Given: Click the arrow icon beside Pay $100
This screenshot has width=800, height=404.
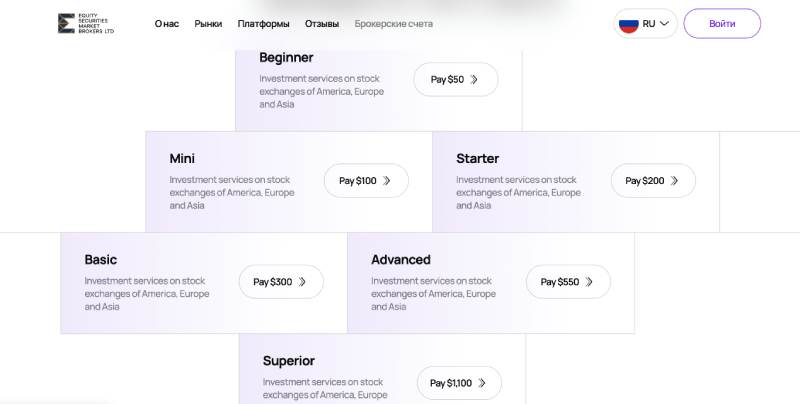Looking at the screenshot, I should [x=387, y=181].
